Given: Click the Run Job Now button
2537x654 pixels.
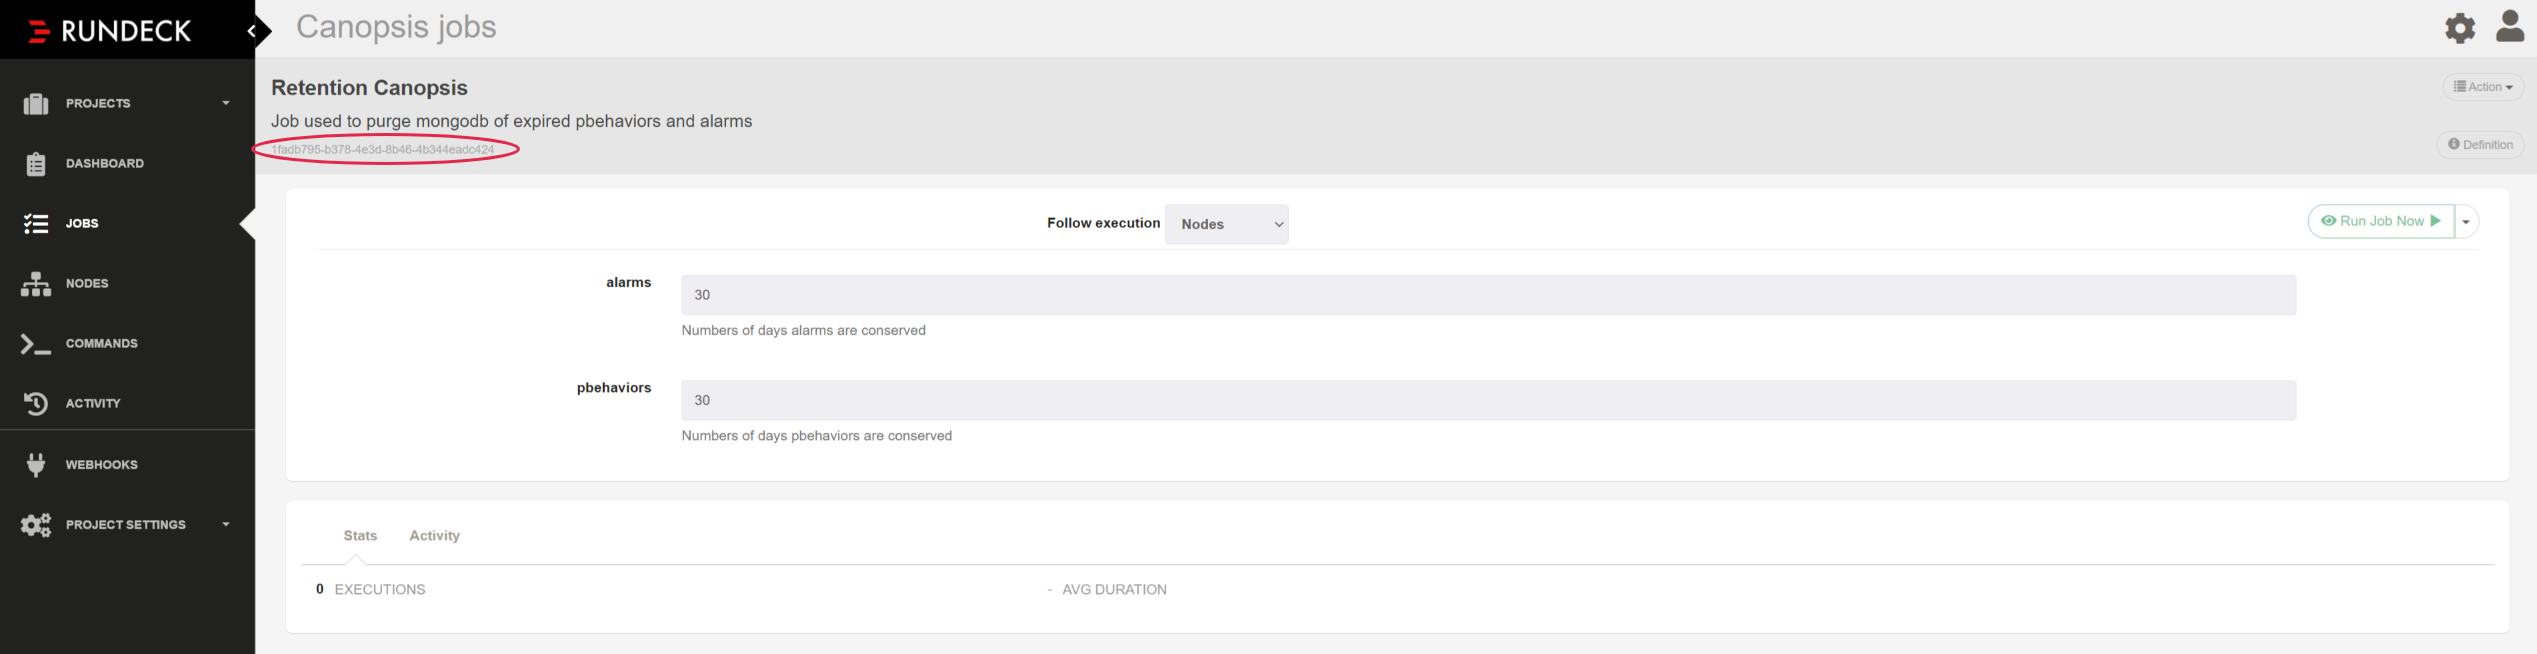Looking at the screenshot, I should point(2381,221).
